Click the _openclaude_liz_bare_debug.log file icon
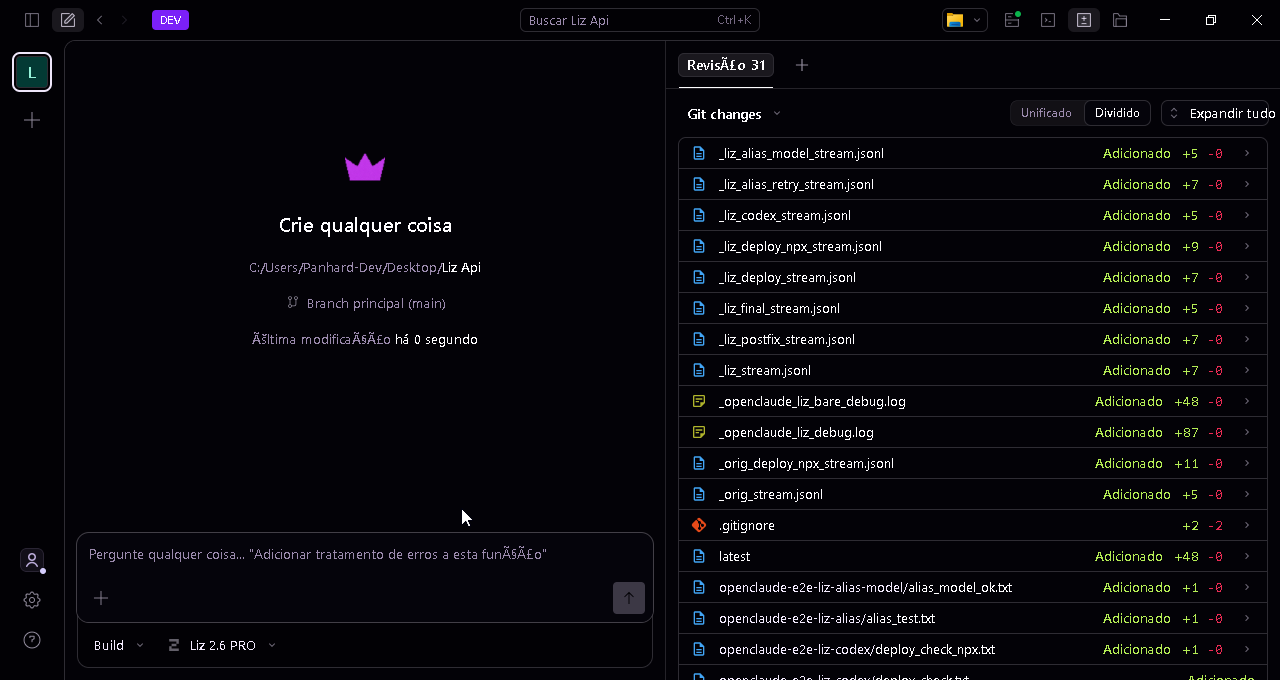Image resolution: width=1280 pixels, height=680 pixels. (x=699, y=401)
